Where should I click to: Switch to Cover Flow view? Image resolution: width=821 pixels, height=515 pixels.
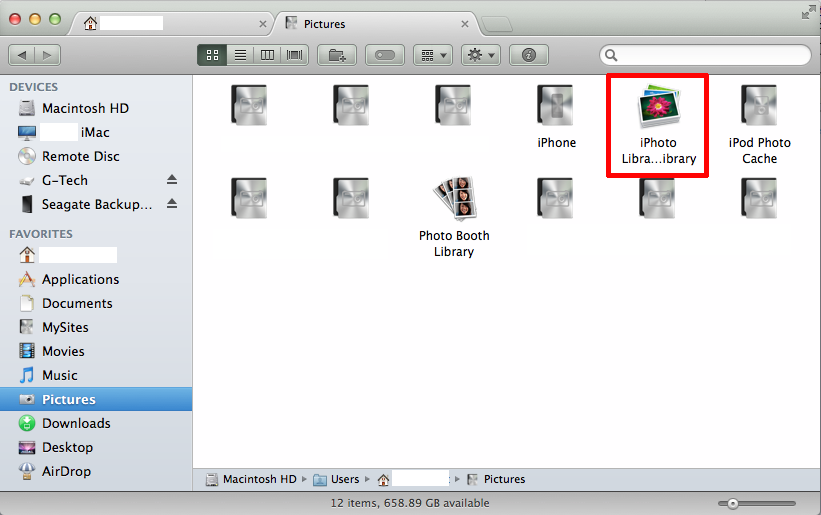pos(295,55)
